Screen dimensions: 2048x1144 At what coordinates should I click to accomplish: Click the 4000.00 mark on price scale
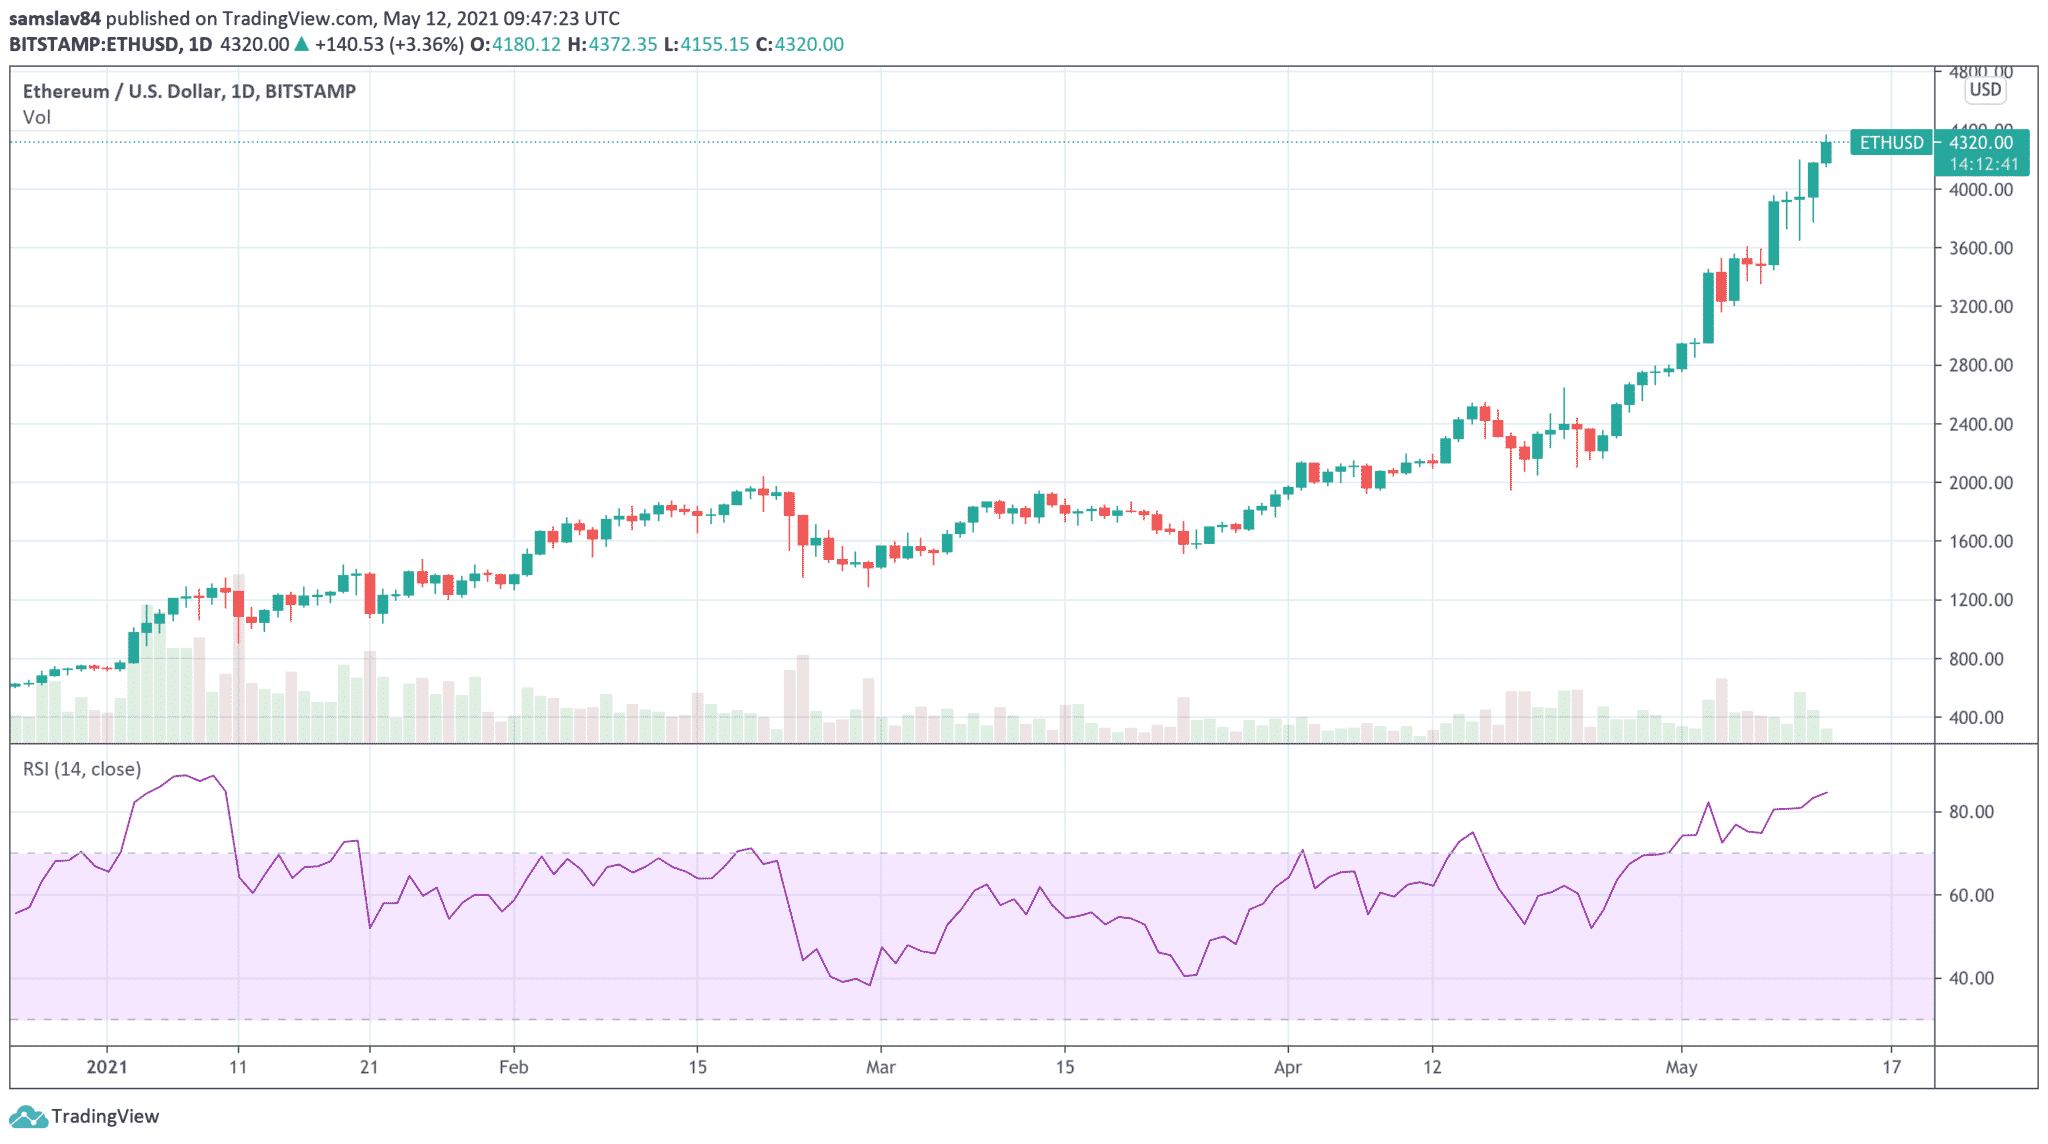point(1980,189)
